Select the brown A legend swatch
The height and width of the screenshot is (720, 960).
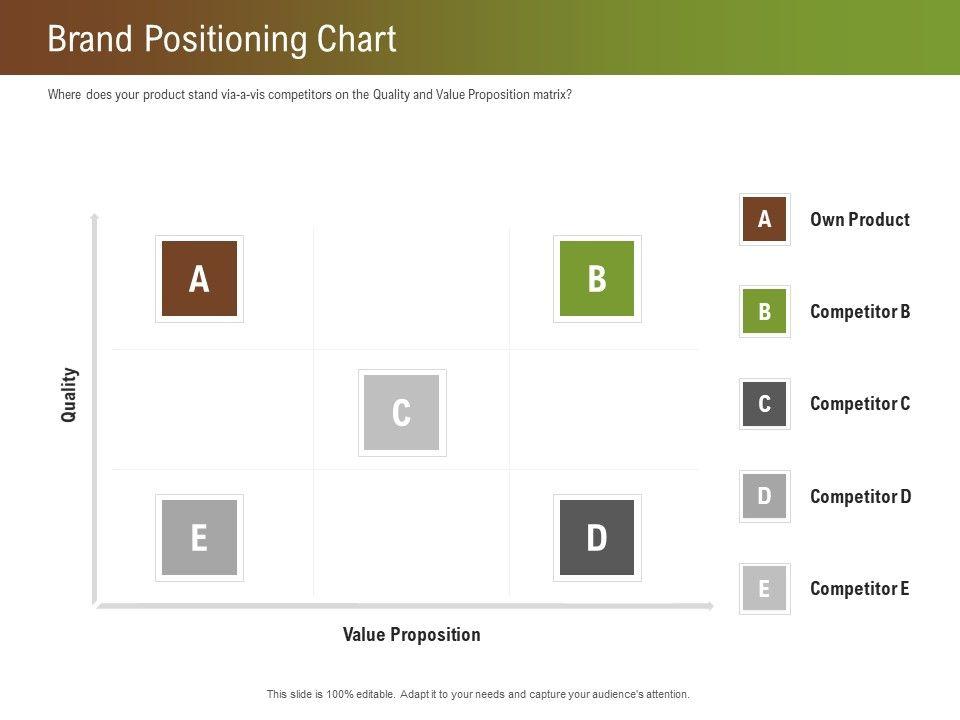(x=765, y=219)
